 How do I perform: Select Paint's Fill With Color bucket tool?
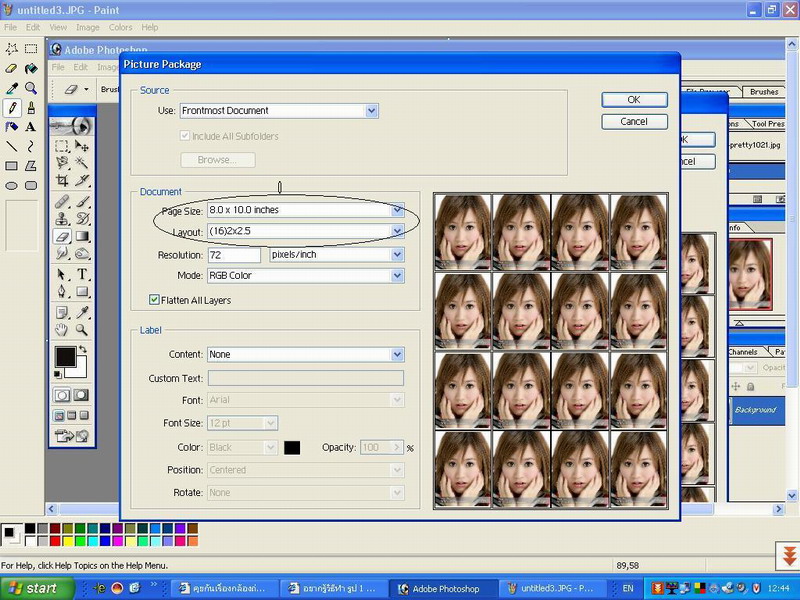(31, 68)
